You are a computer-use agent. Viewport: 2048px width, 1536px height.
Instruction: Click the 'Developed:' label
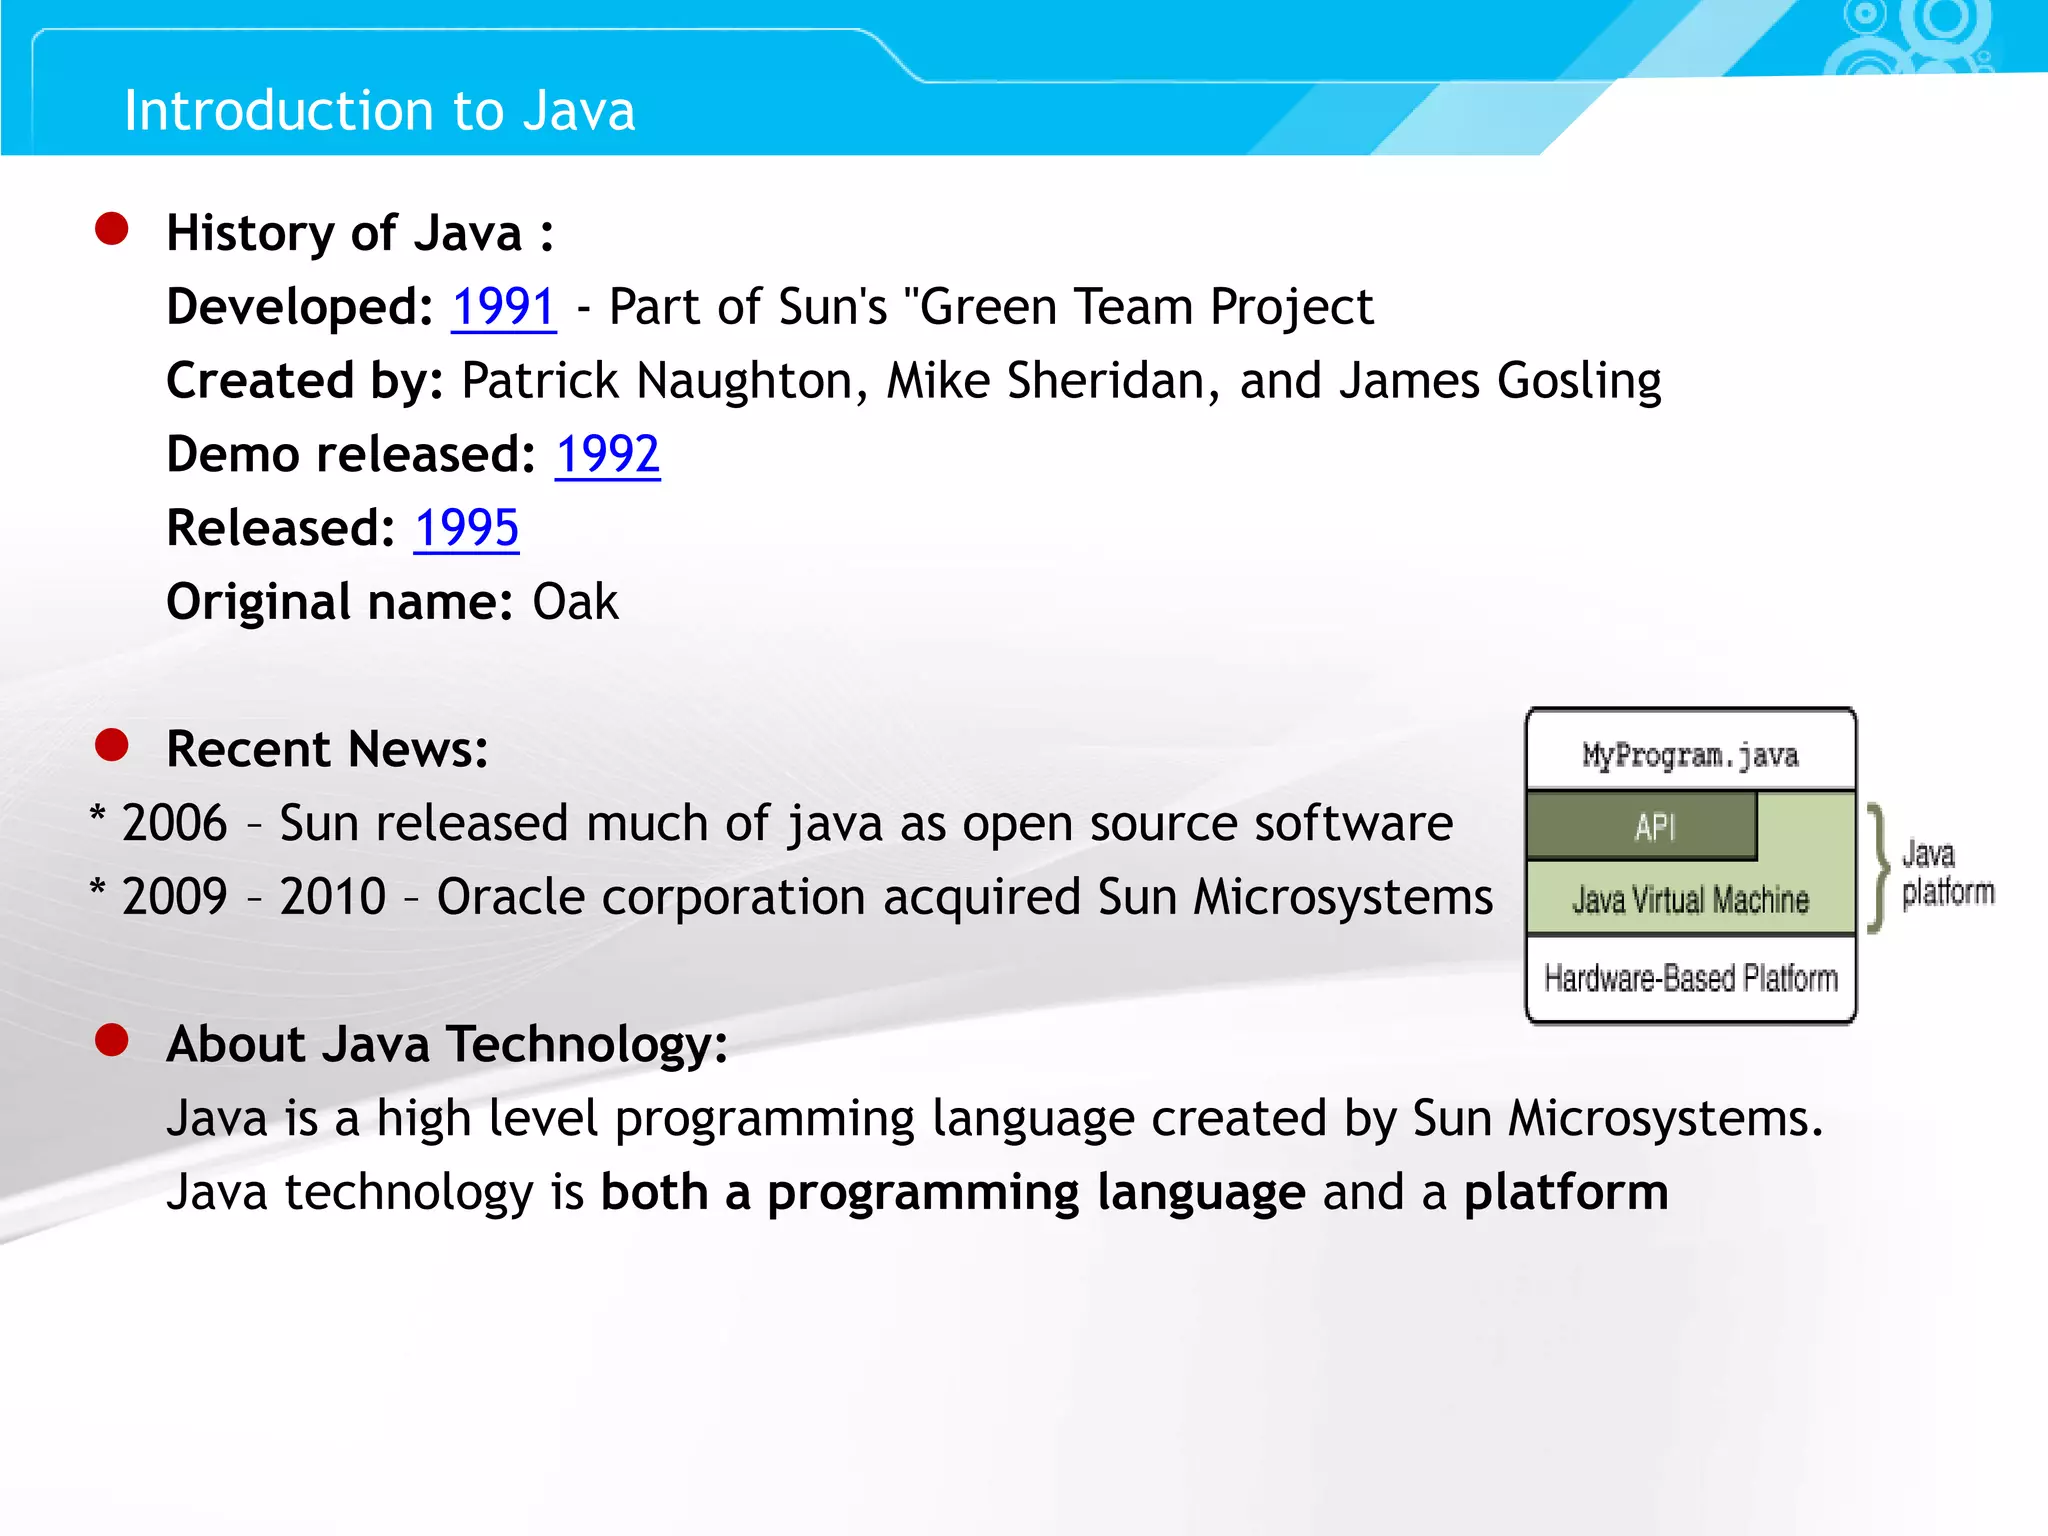[299, 307]
